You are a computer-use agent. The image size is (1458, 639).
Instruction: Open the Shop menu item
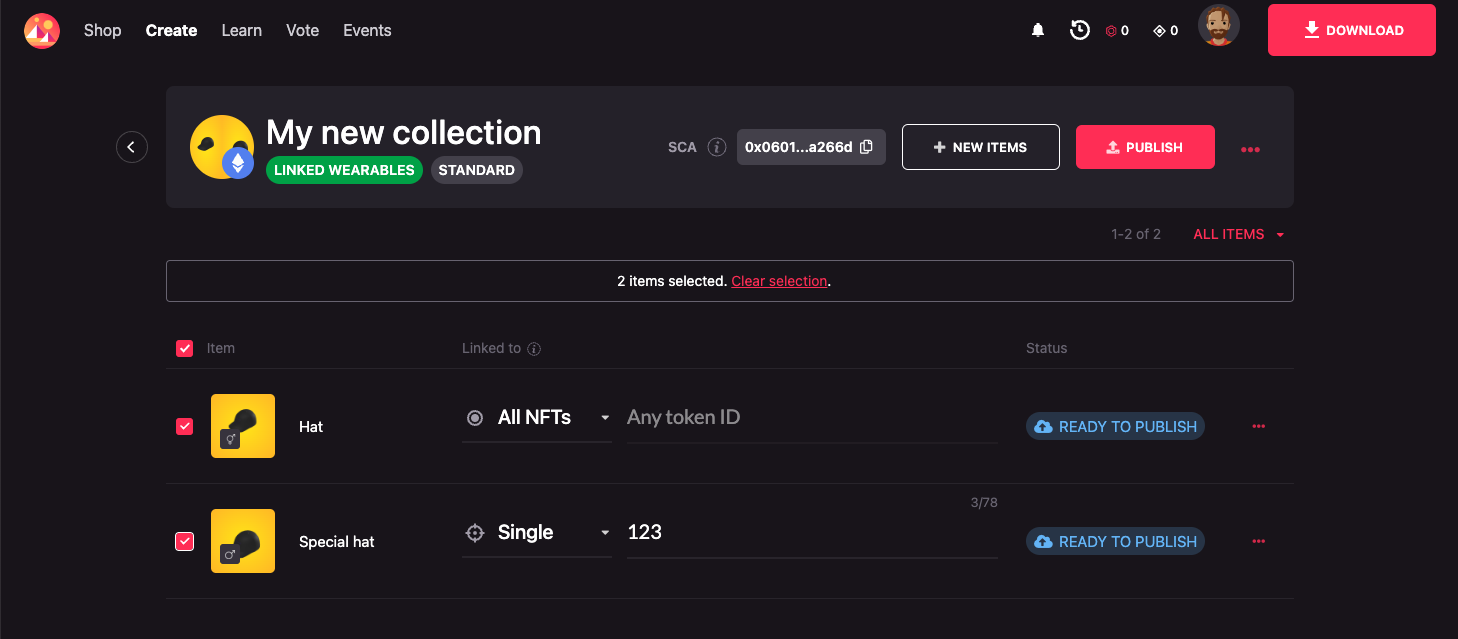(x=102, y=31)
